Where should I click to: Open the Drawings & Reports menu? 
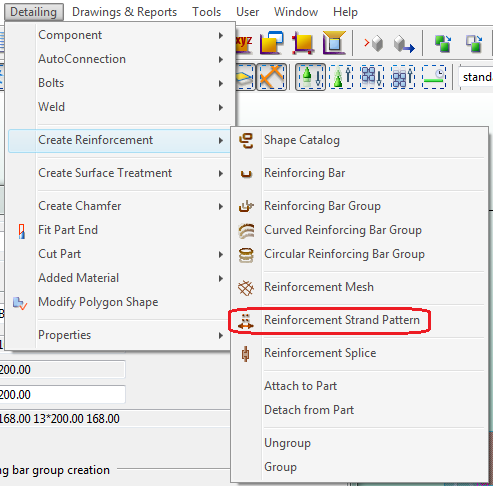tap(124, 12)
